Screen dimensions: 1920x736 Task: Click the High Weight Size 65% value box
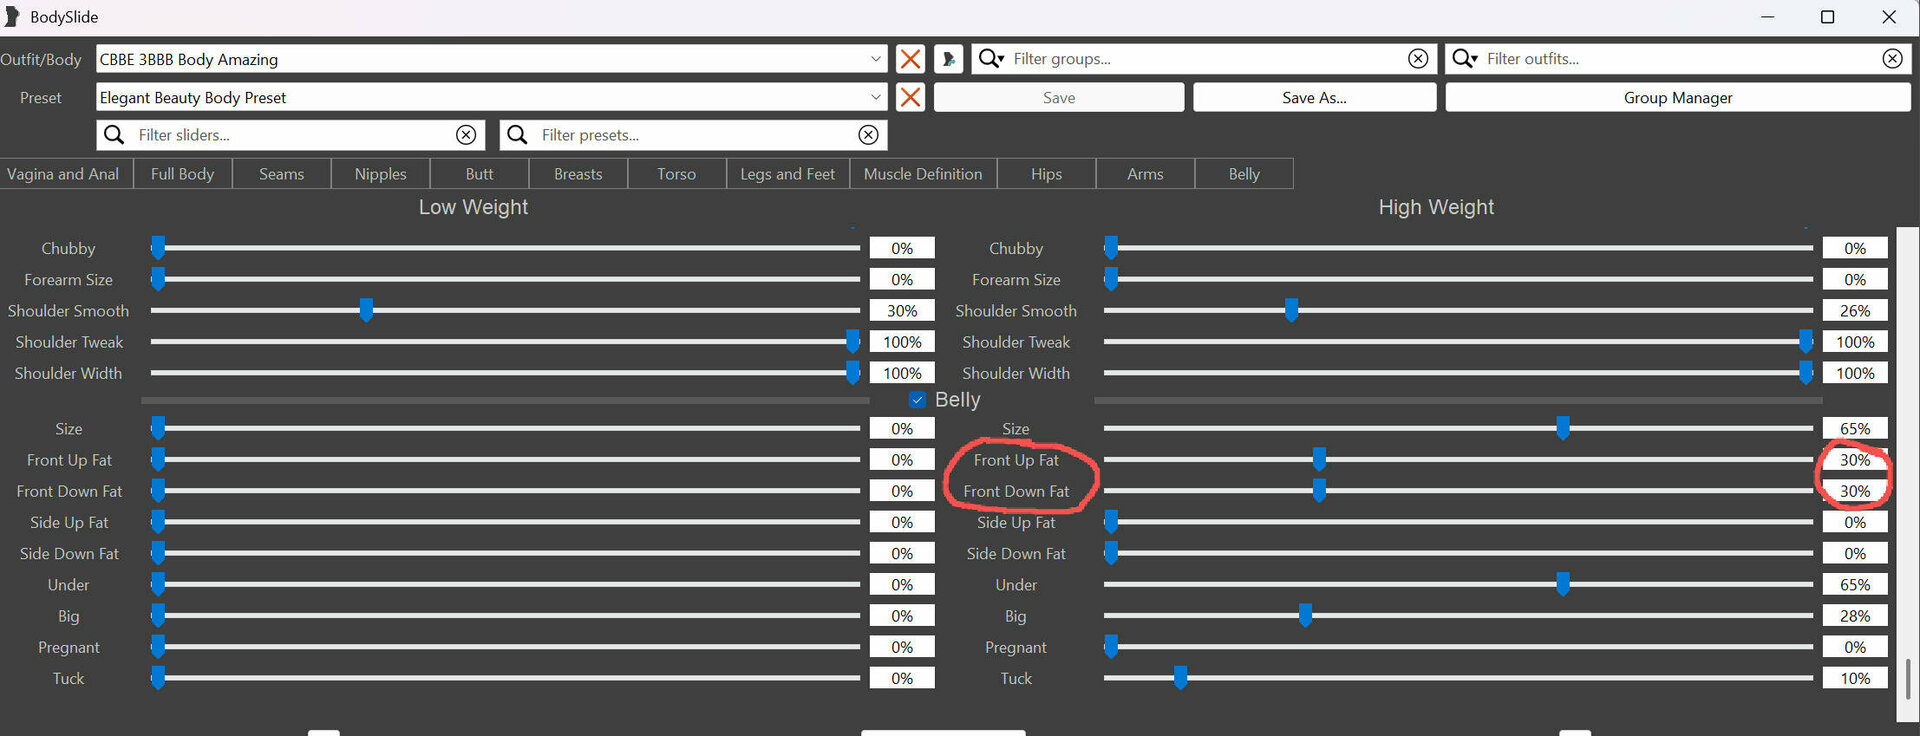(1854, 429)
